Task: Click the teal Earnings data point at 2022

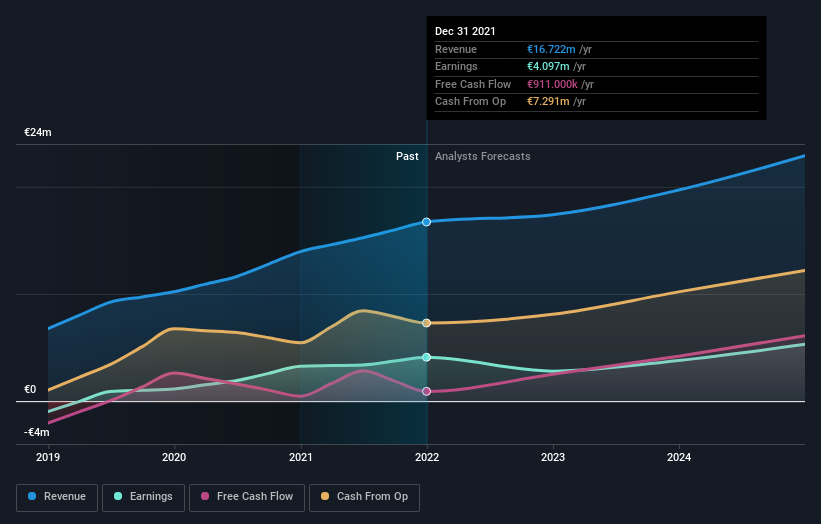Action: coord(427,358)
